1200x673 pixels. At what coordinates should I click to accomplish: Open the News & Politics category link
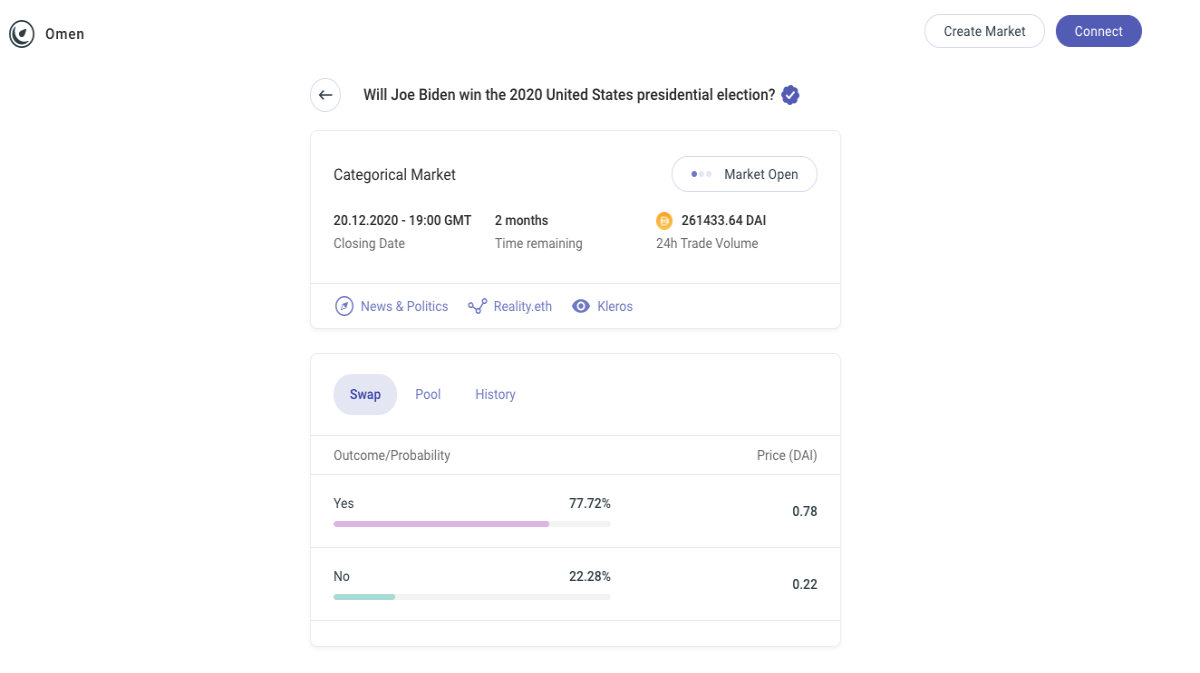point(404,306)
